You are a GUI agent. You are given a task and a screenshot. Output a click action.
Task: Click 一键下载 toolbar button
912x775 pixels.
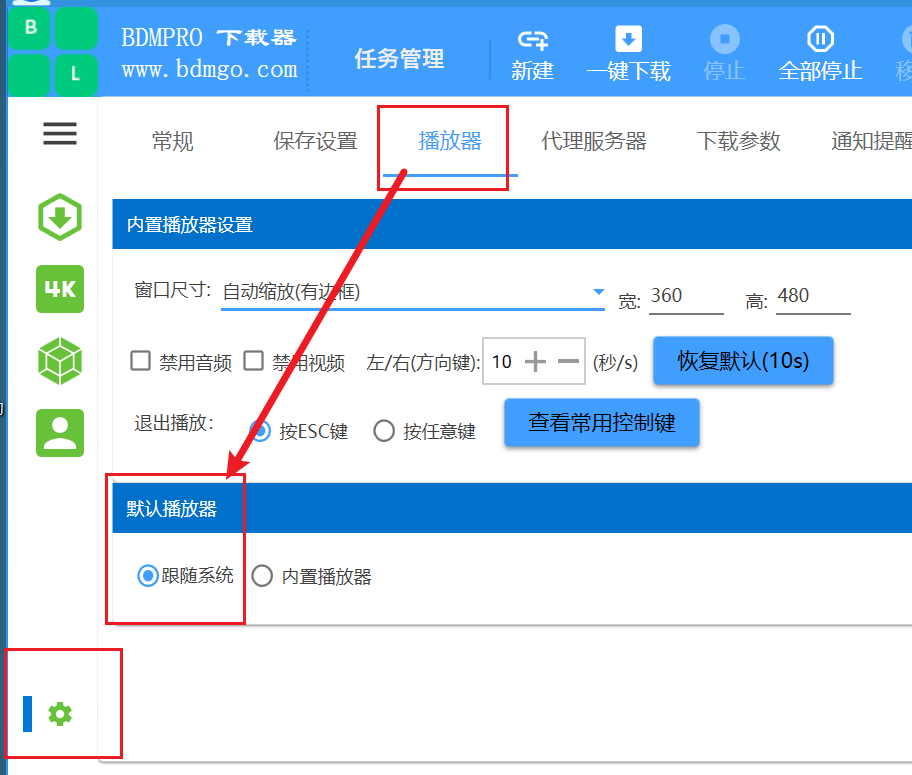tap(629, 55)
